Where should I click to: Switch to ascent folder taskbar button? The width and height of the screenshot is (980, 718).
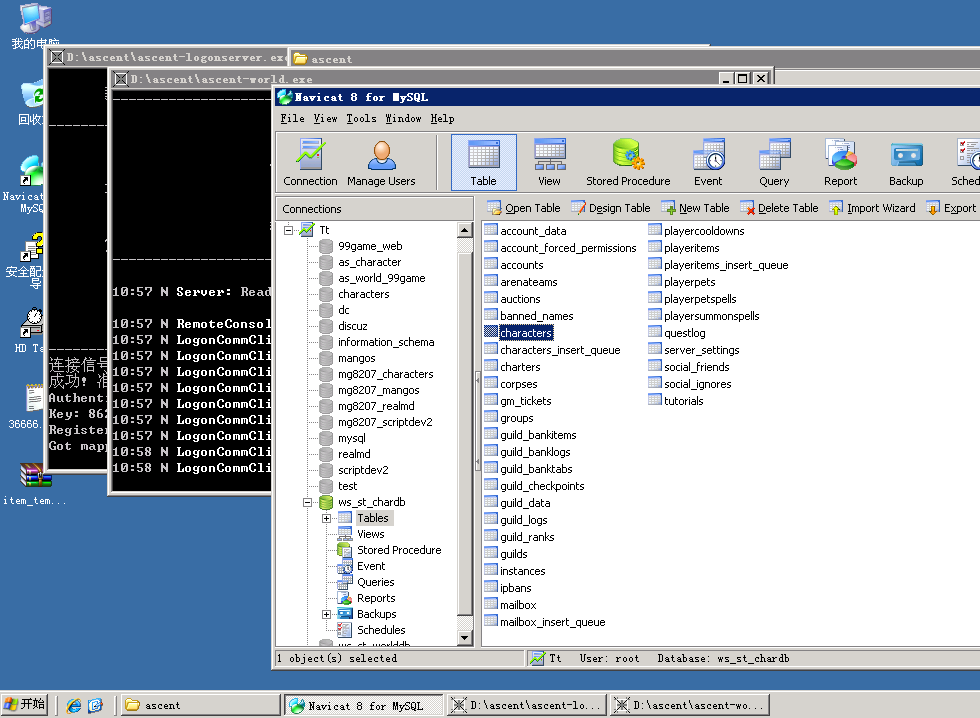pos(200,706)
